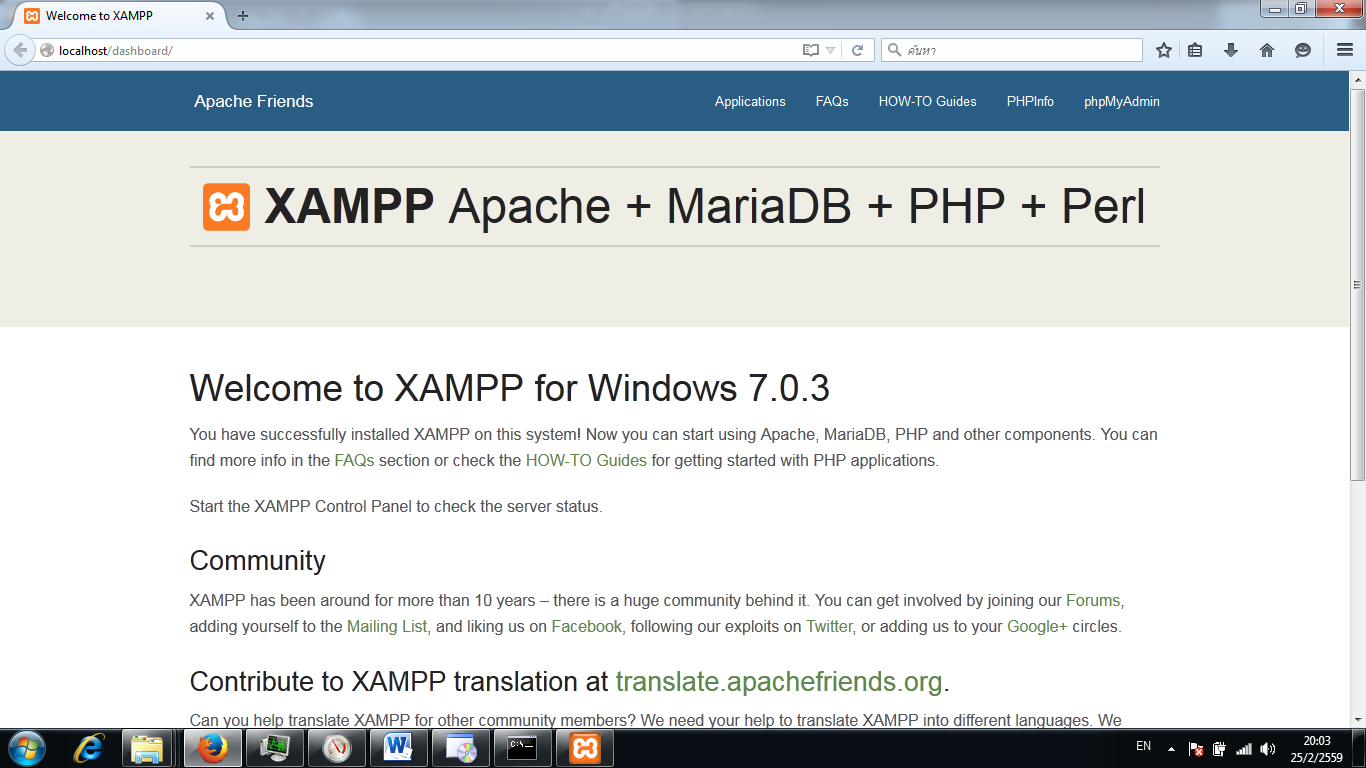Click EN language indicator in tray
The width and height of the screenshot is (1366, 768).
click(1144, 746)
